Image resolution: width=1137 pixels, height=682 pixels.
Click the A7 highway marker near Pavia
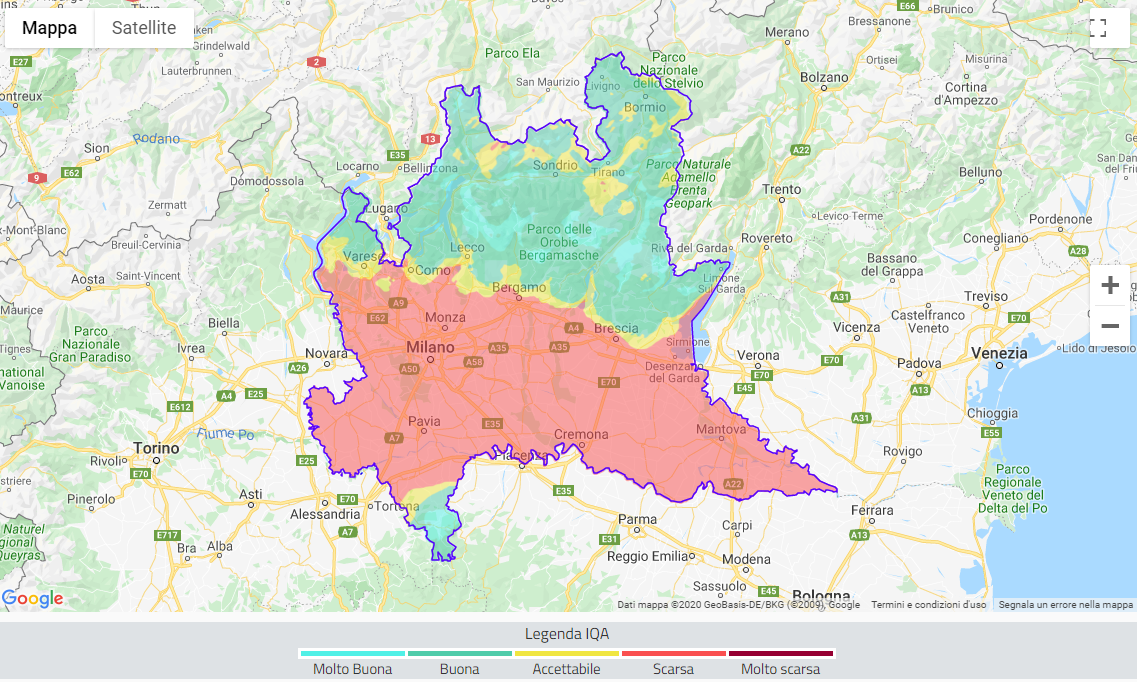(x=394, y=438)
